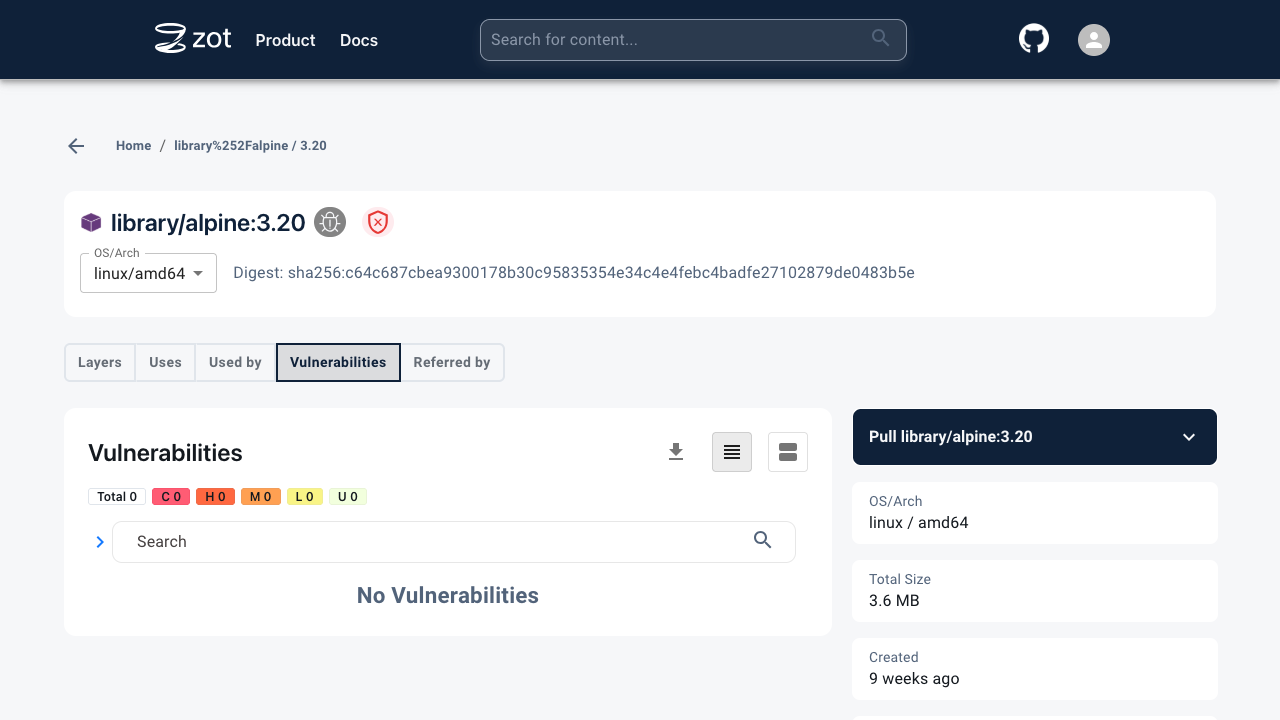Click the linux / amd64 value in side panel
The height and width of the screenshot is (720, 1280).
(919, 523)
